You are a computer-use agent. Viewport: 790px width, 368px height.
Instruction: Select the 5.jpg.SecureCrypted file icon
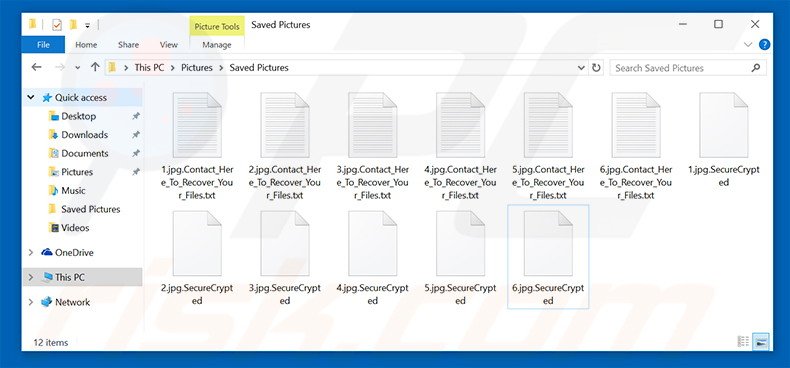pyautogui.click(x=460, y=243)
